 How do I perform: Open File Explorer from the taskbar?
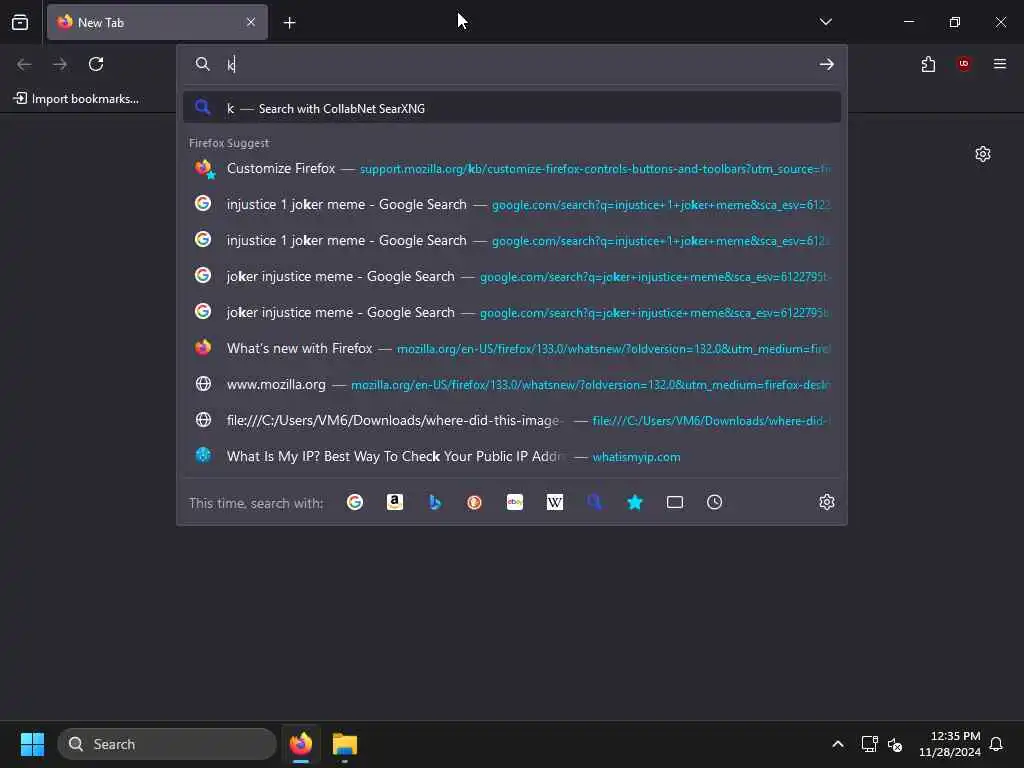345,744
